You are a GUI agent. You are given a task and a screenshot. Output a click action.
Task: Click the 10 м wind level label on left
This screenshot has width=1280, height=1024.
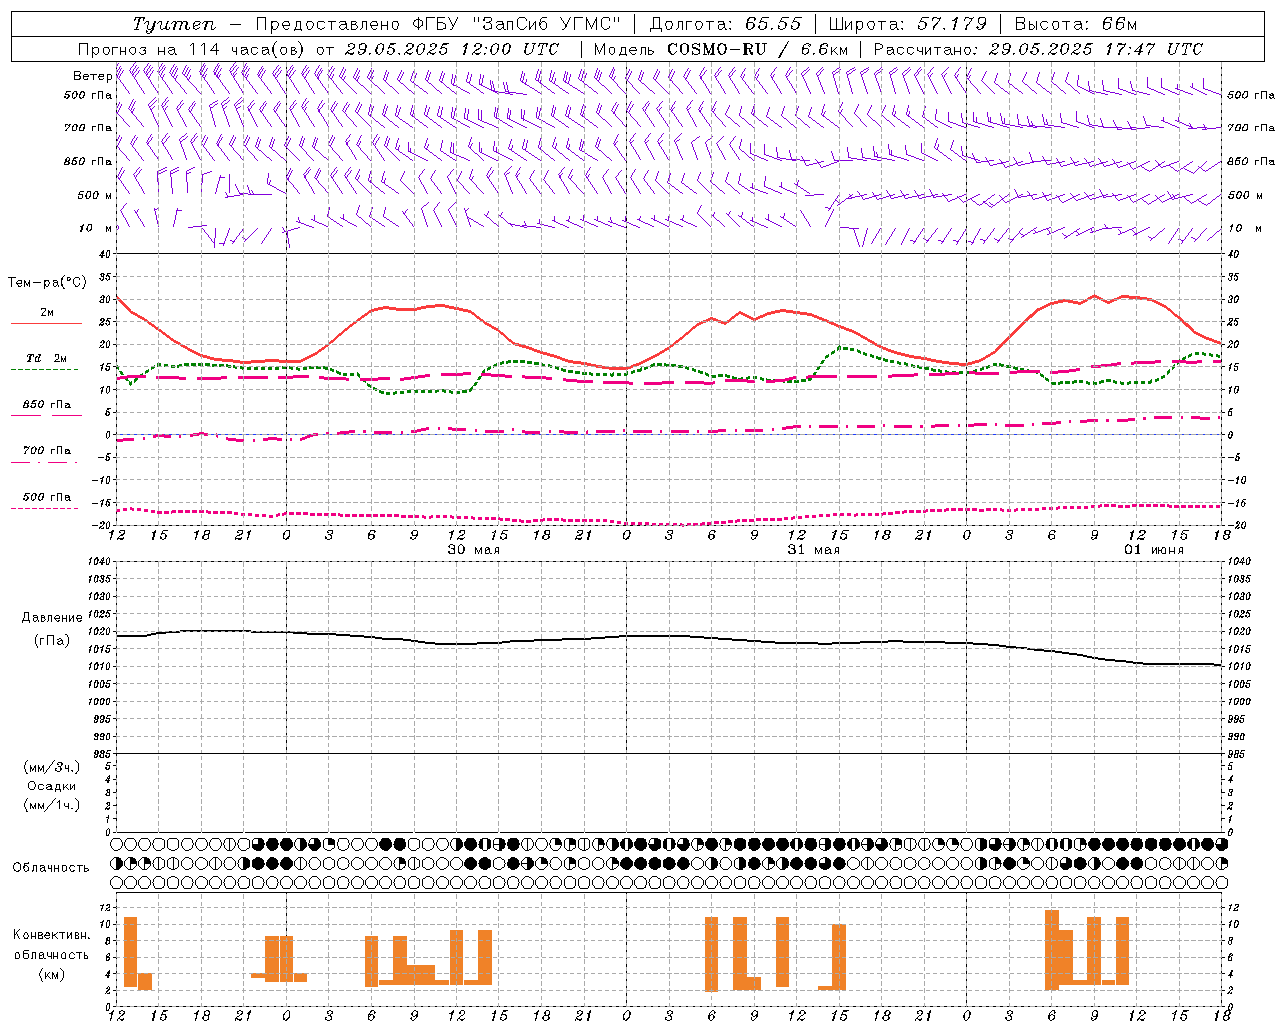coord(95,228)
